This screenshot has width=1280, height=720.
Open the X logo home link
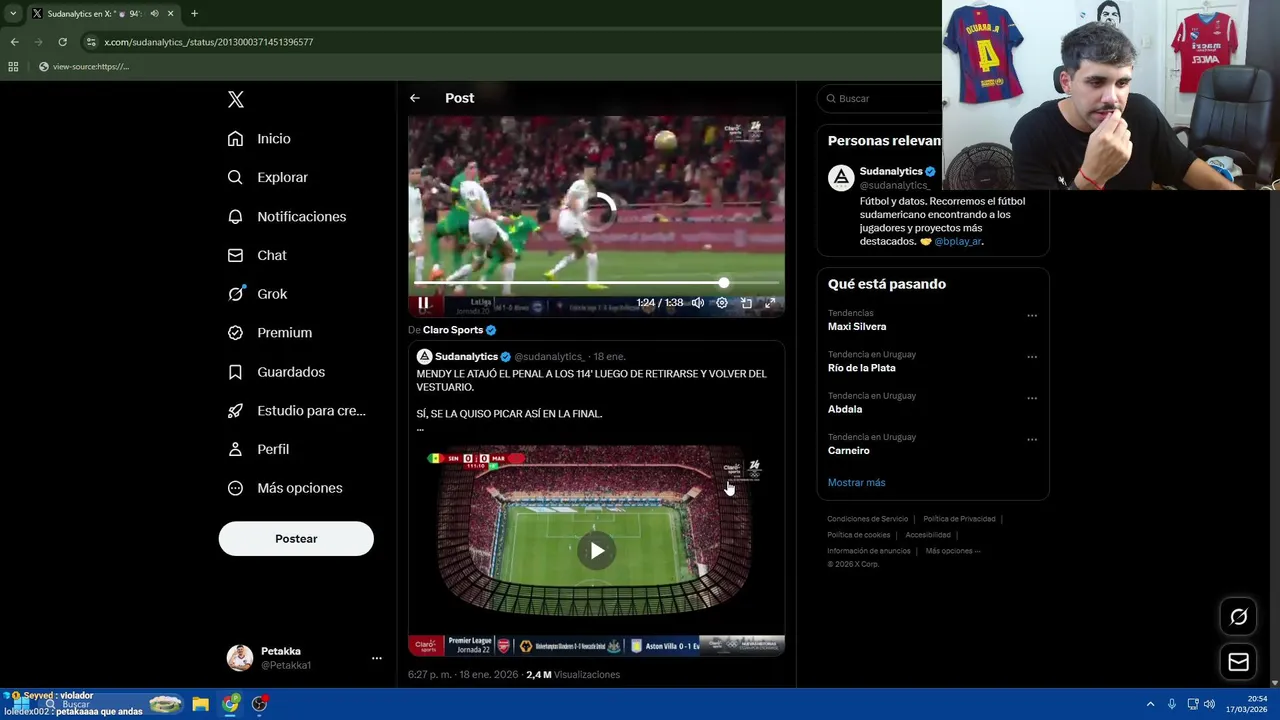(x=236, y=99)
